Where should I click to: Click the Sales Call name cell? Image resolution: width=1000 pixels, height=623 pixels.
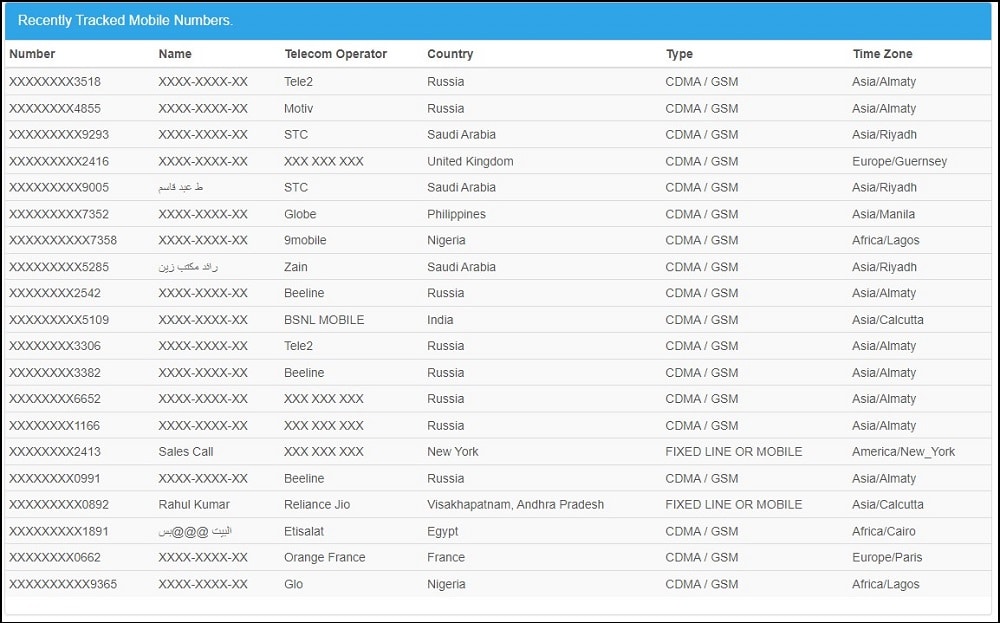coord(186,452)
